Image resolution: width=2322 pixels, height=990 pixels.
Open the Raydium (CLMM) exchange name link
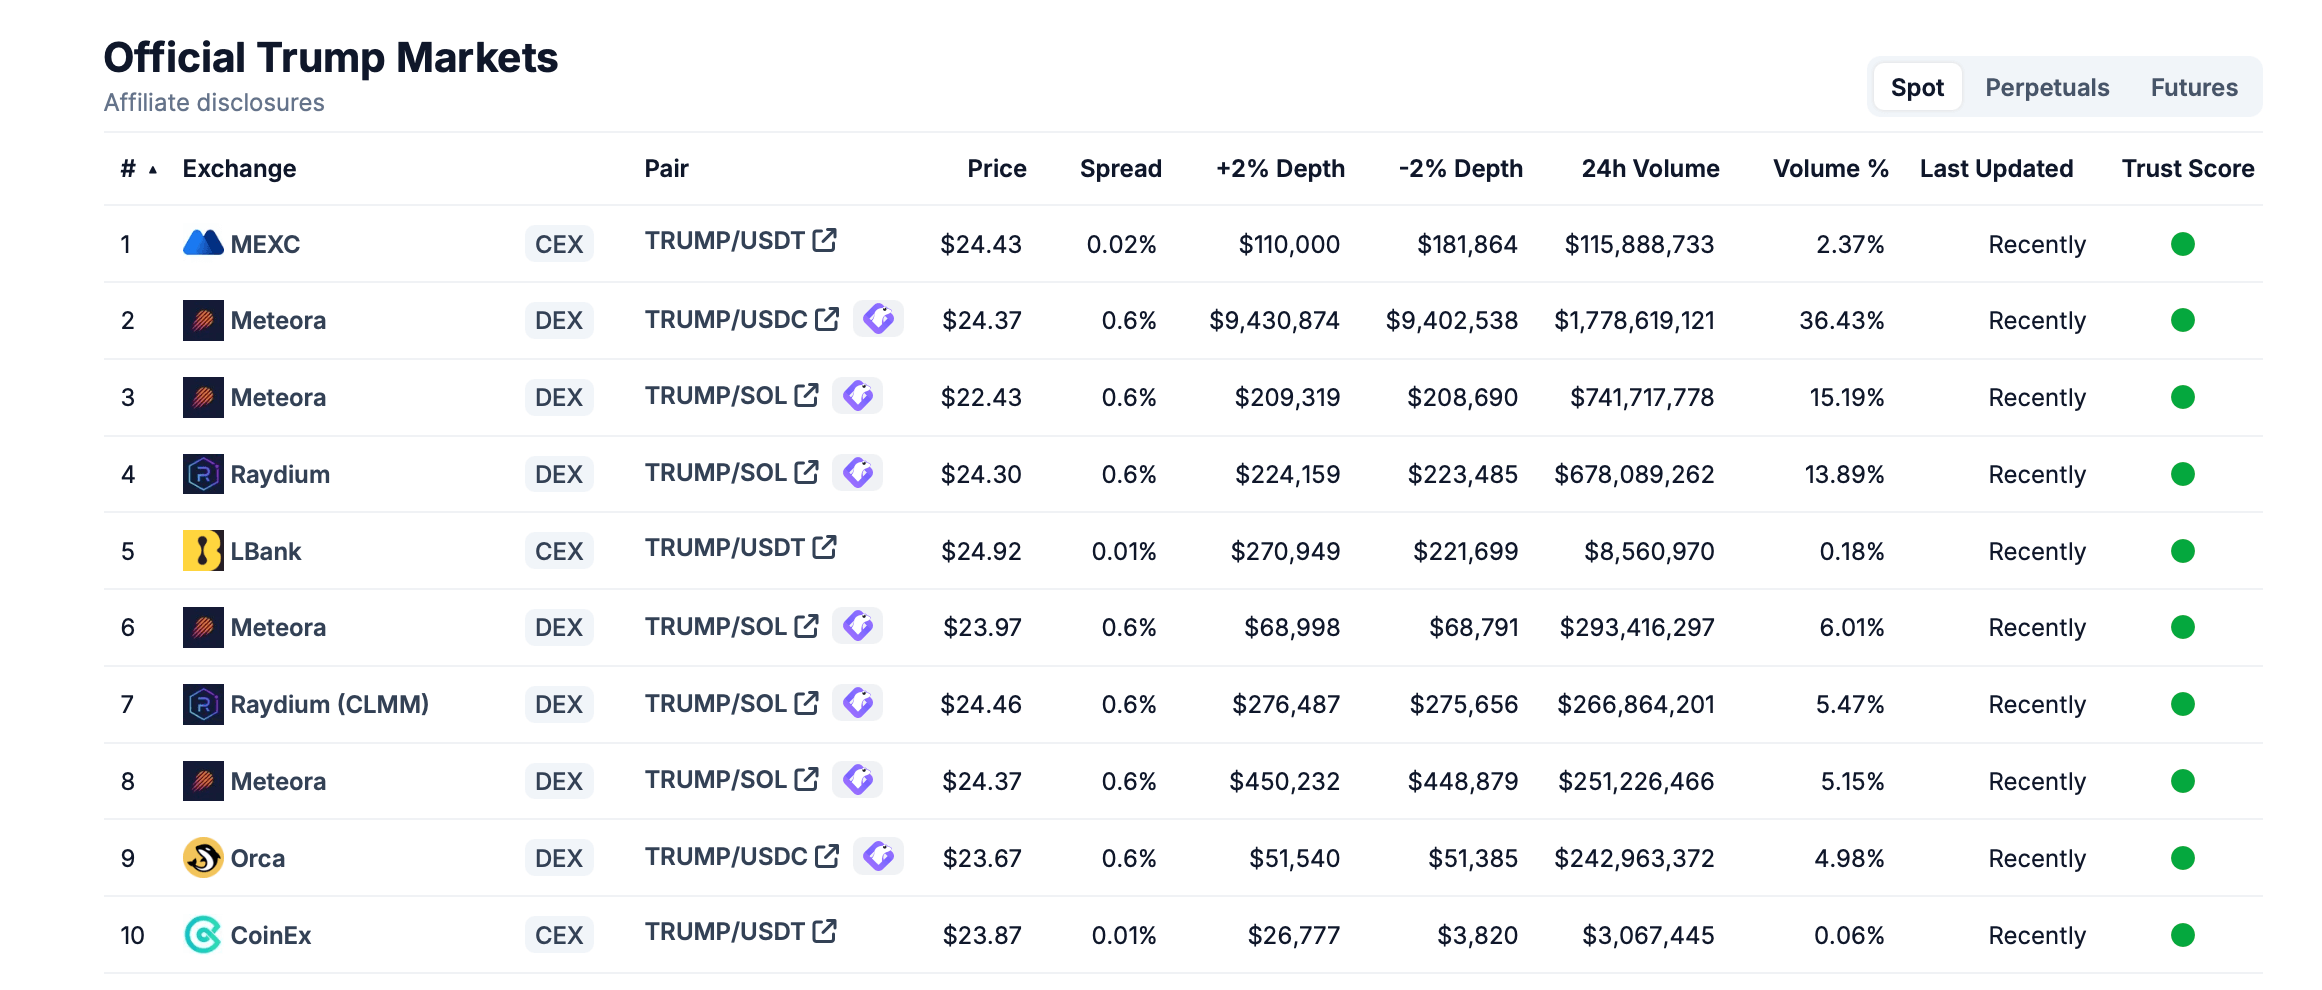tap(330, 704)
